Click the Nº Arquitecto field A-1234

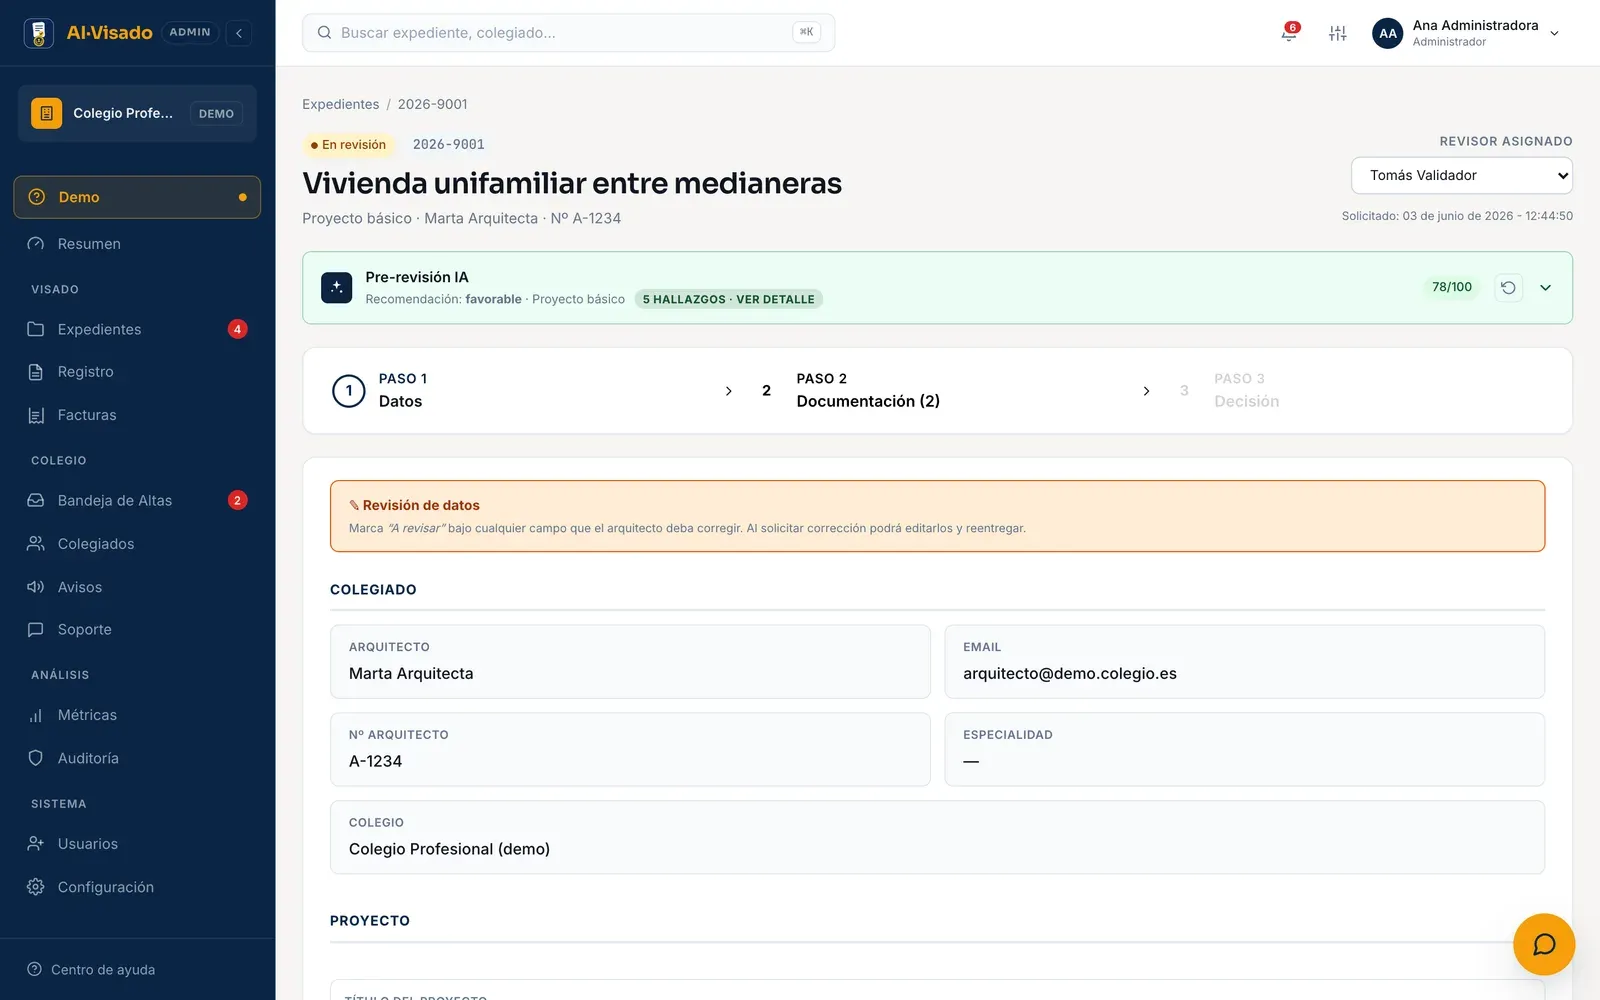tap(630, 749)
